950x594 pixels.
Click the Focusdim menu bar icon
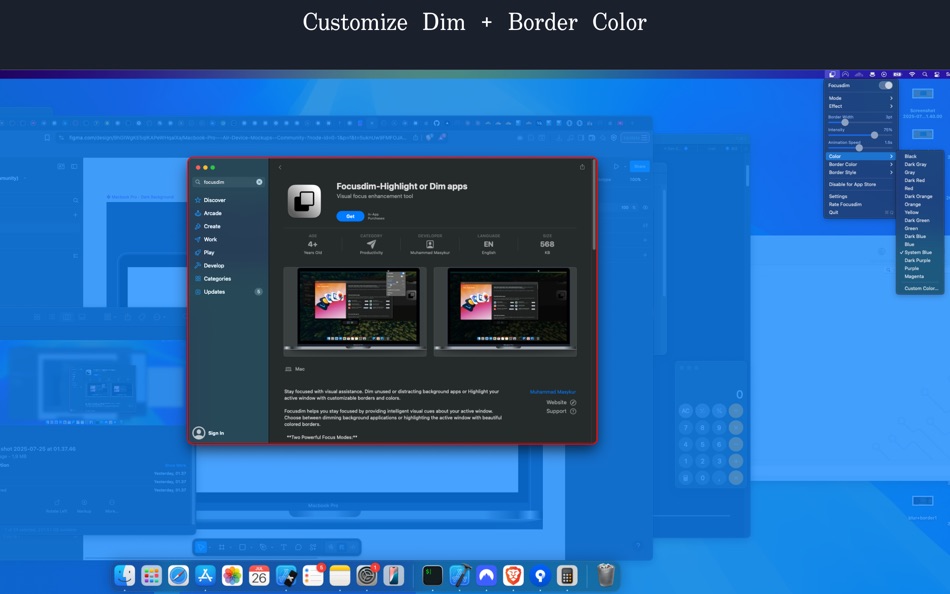(832, 75)
